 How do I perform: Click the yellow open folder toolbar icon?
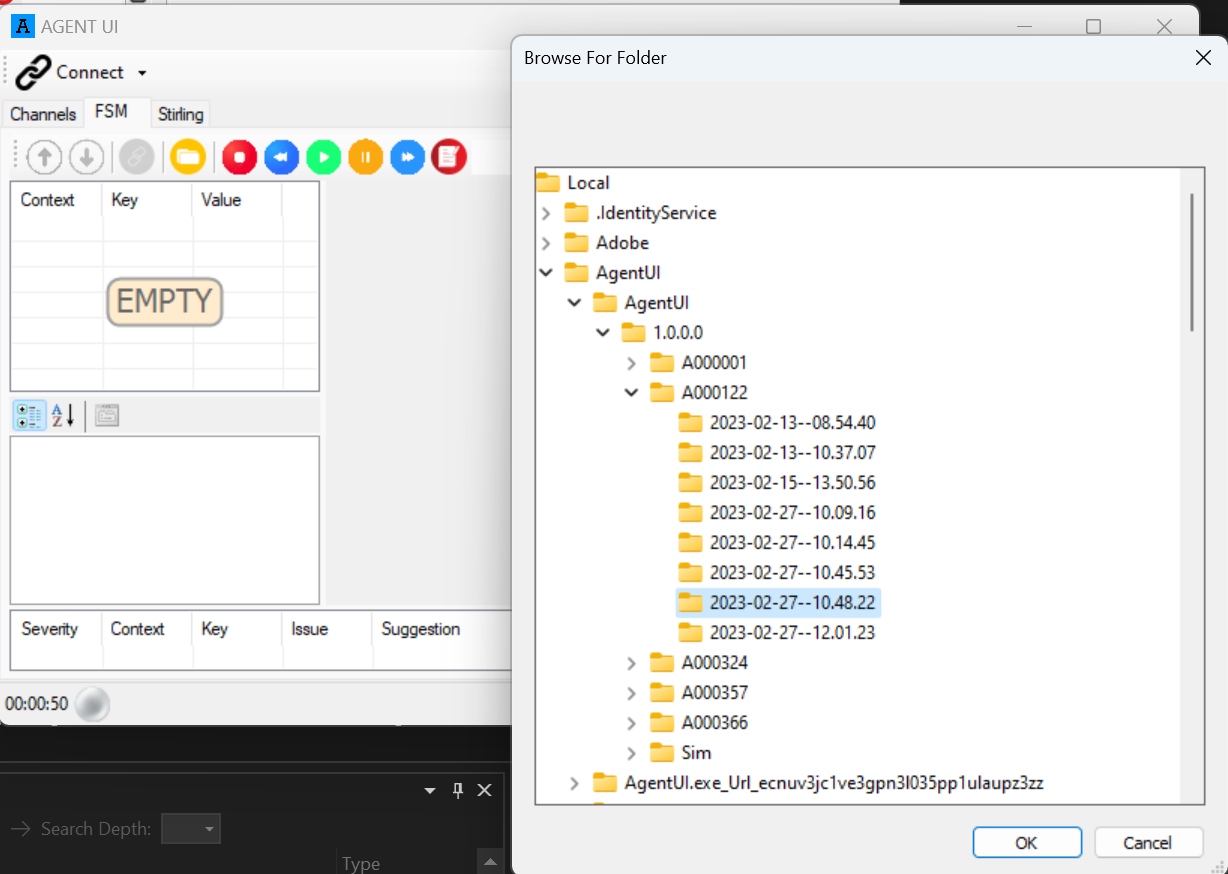[187, 157]
